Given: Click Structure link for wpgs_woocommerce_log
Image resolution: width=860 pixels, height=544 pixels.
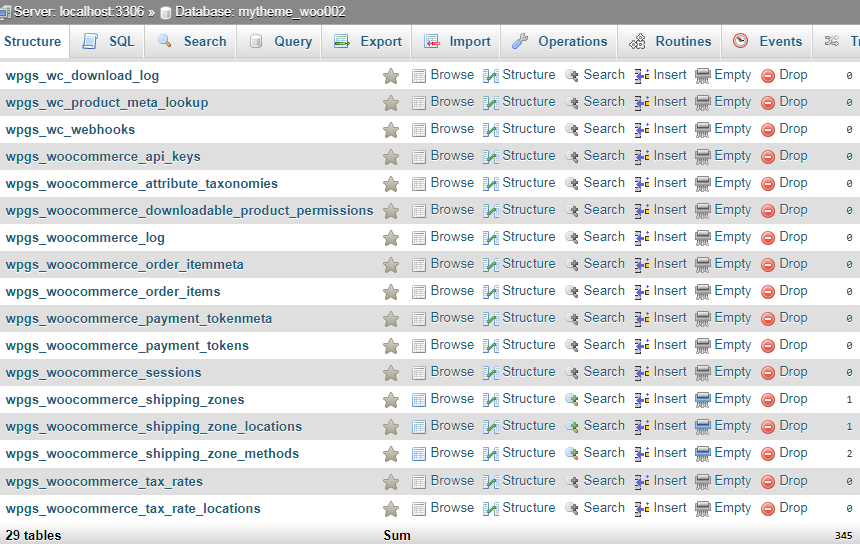Looking at the screenshot, I should (x=529, y=237).
